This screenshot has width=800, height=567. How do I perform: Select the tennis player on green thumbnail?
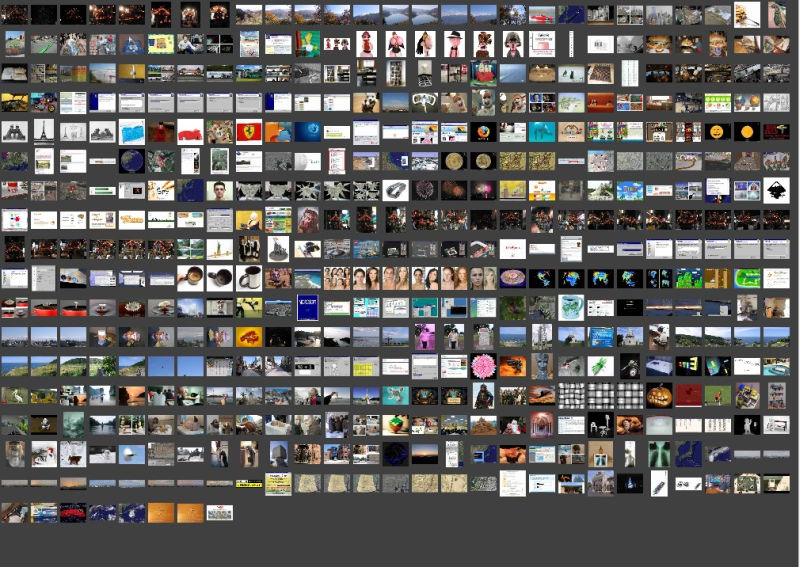[717, 396]
